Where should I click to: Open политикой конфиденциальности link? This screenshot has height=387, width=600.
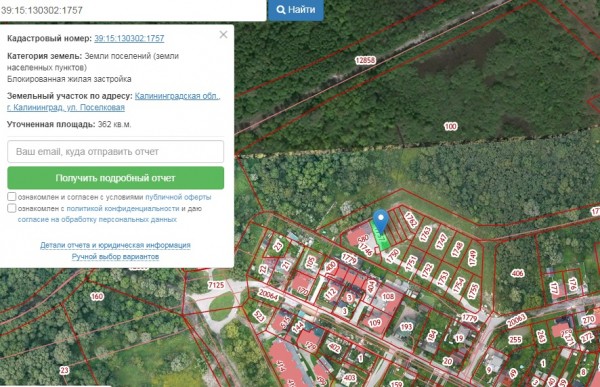point(123,209)
